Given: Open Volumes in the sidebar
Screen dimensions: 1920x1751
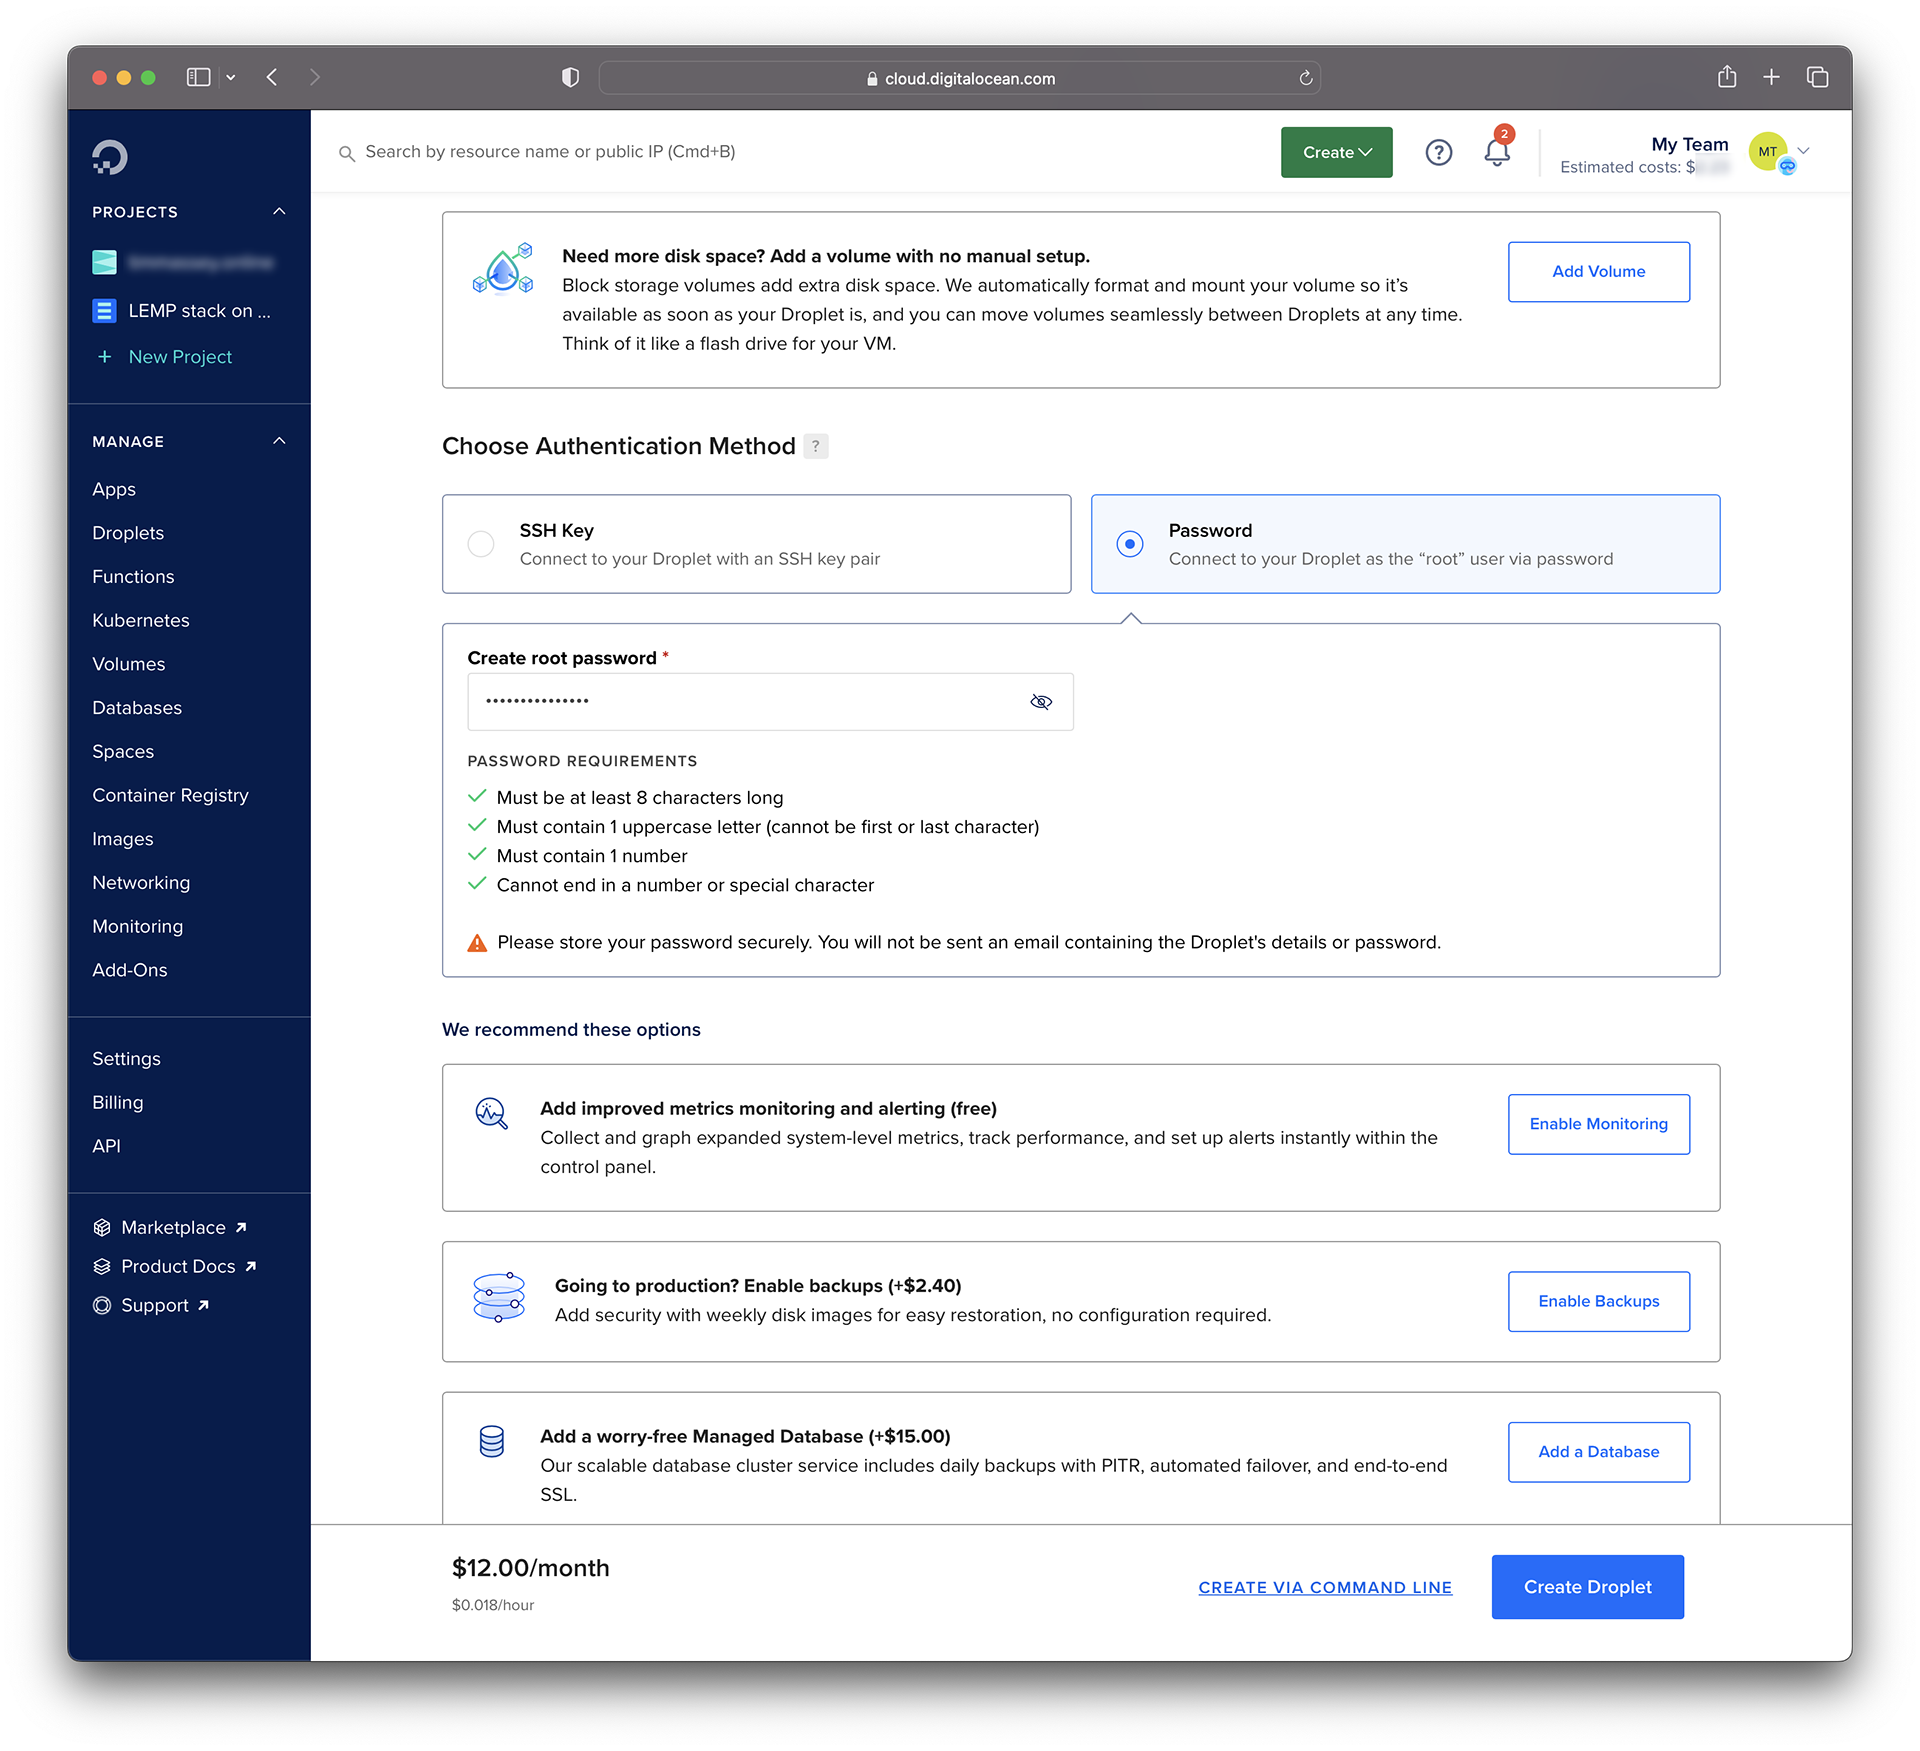Looking at the screenshot, I should pos(129,664).
